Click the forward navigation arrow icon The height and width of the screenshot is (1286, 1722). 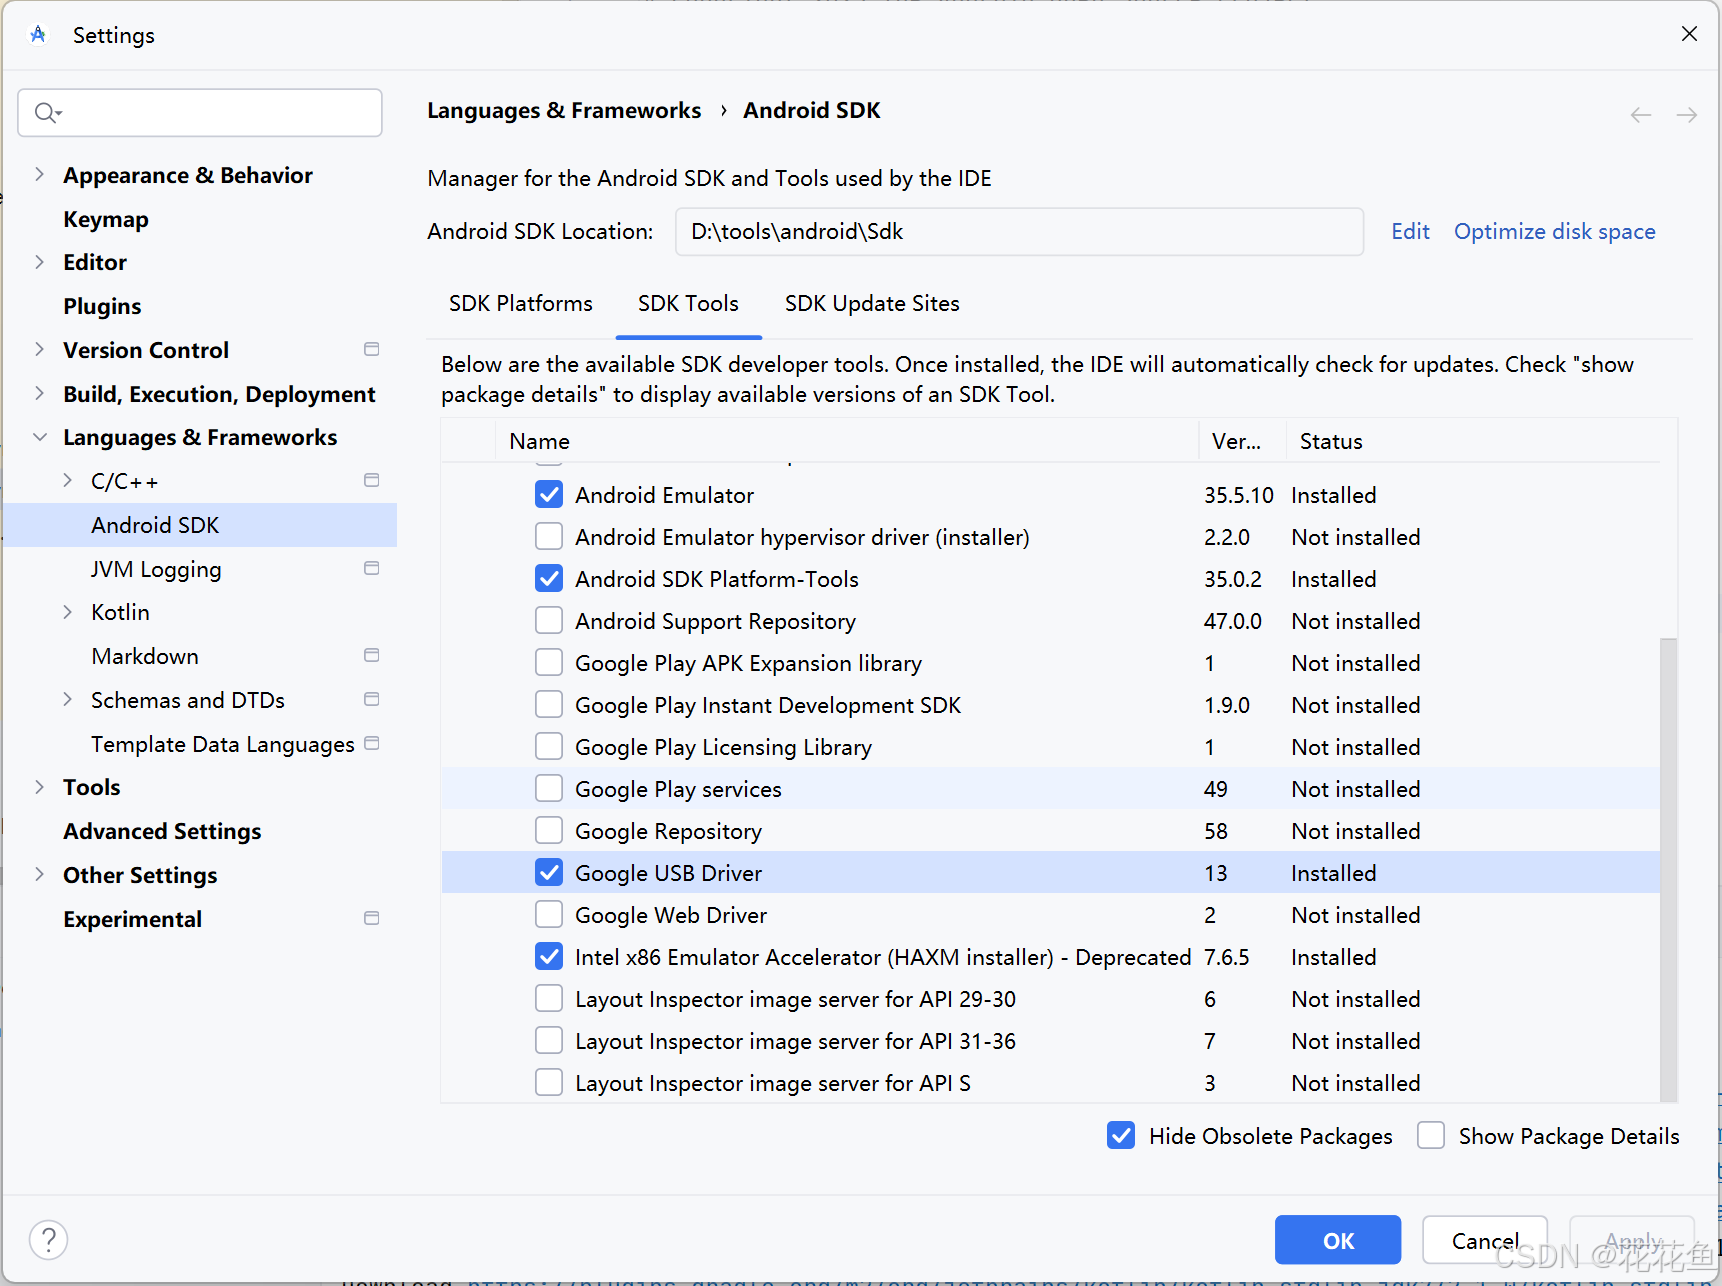pyautogui.click(x=1687, y=115)
